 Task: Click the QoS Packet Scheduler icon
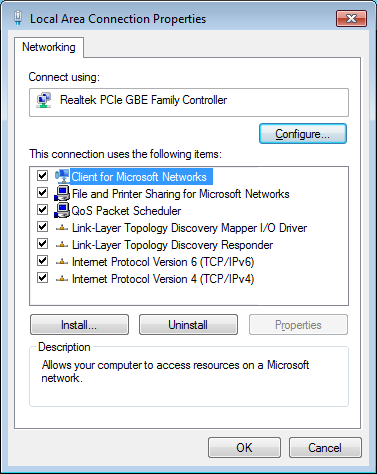coord(62,210)
